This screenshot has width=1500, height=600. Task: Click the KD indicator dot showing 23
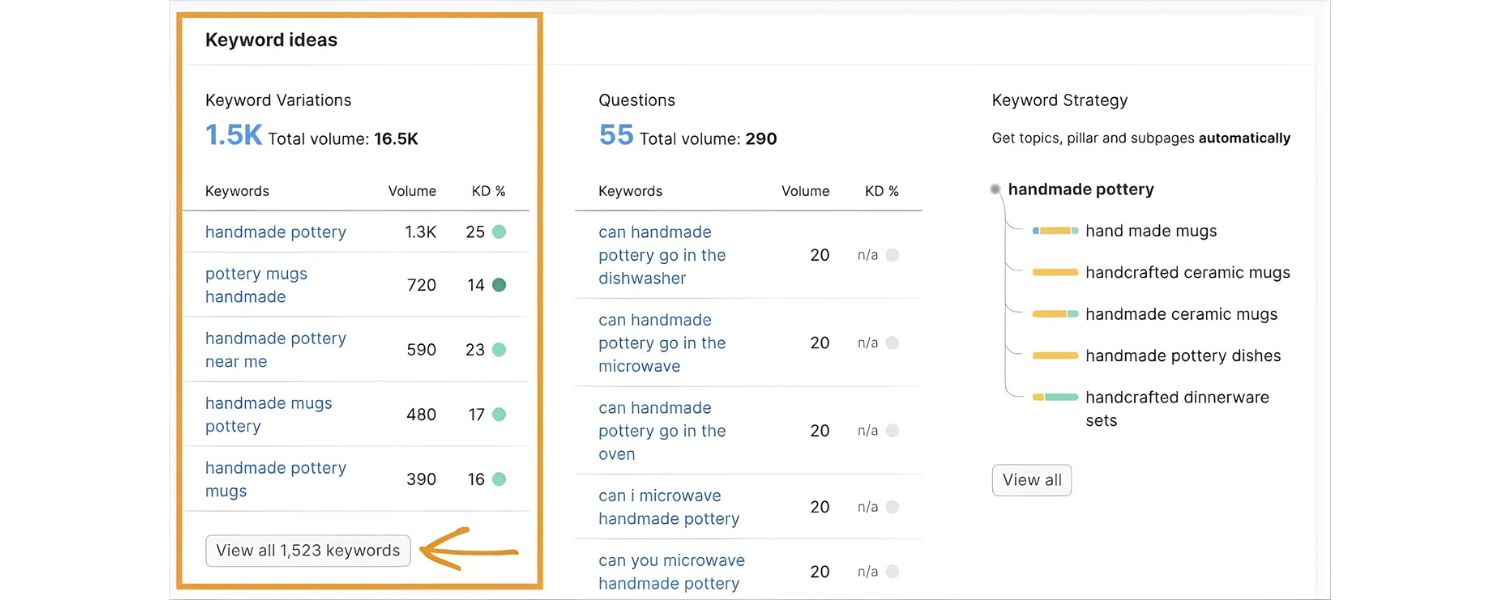point(499,350)
